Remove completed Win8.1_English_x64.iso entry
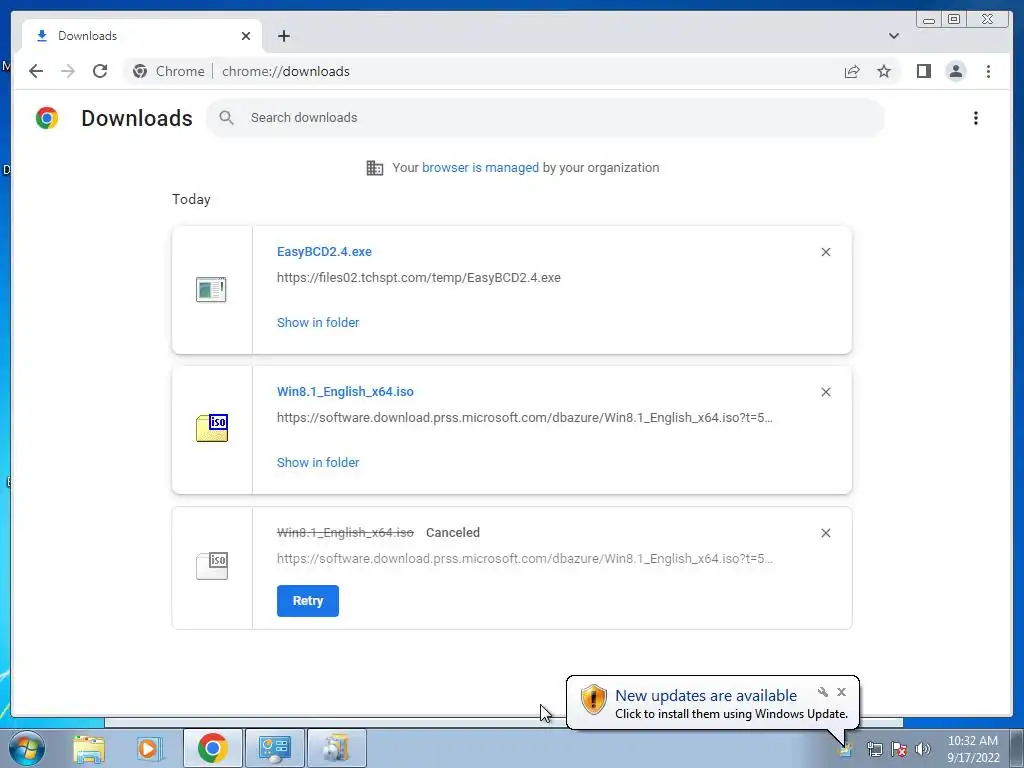 pos(825,392)
